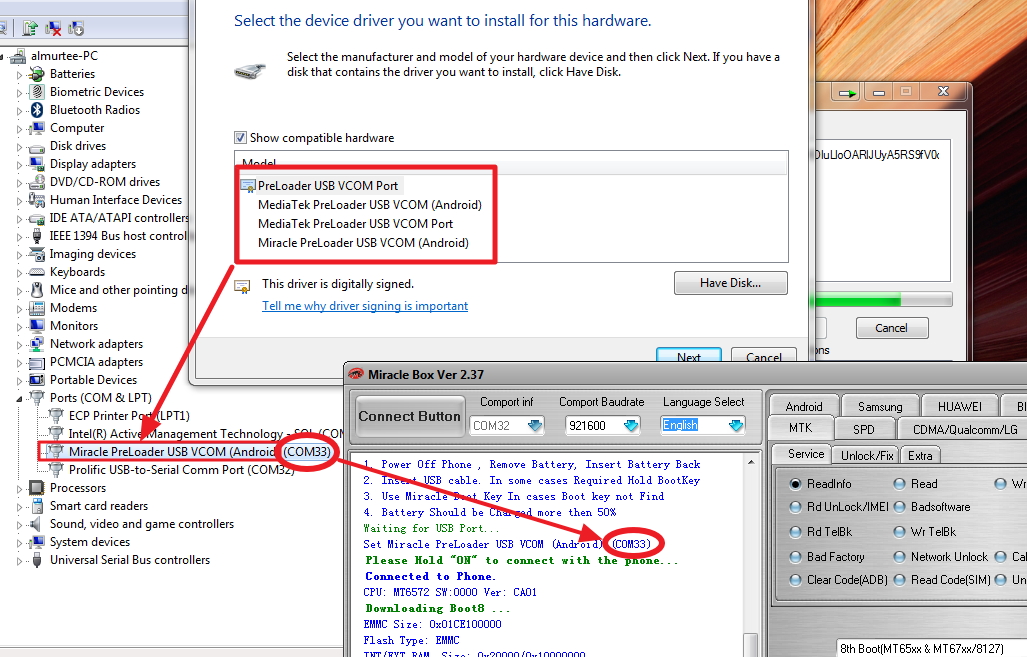
Task: Click the Mice and other pointing devices icon
Action: pos(37,290)
